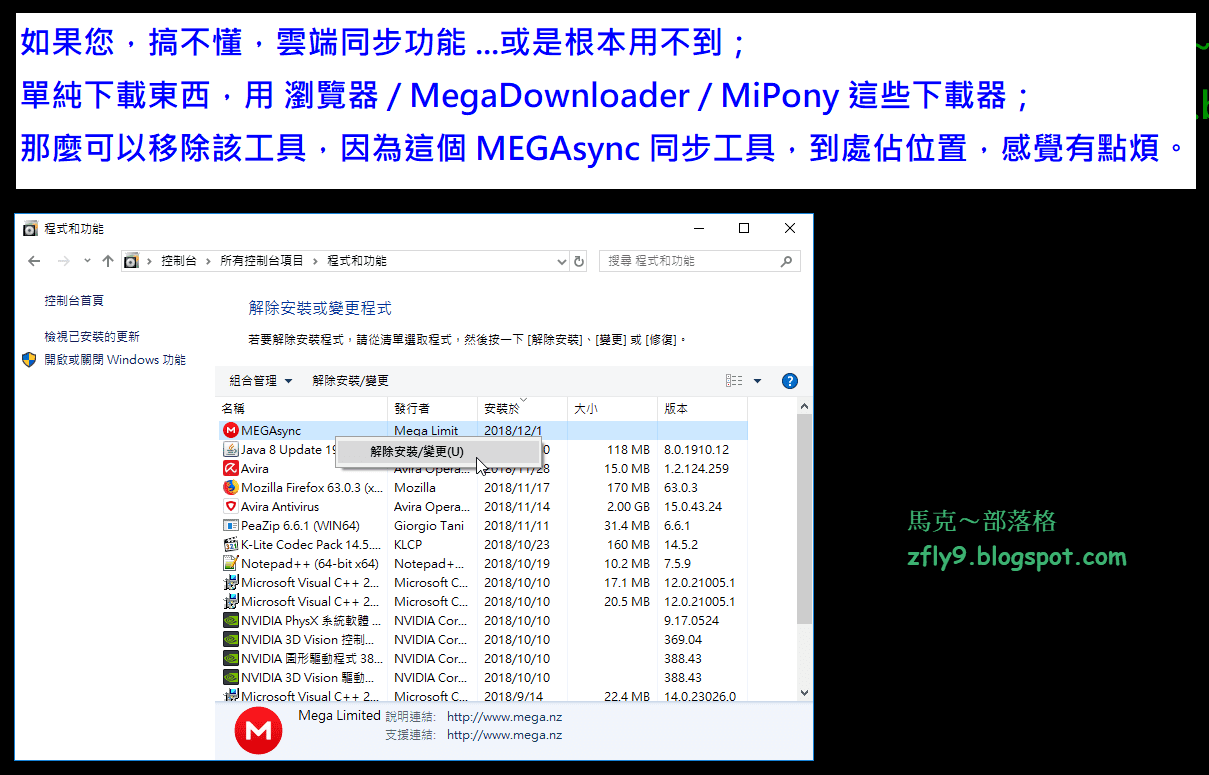Click version 369.04
1209x775 pixels.
point(683,640)
